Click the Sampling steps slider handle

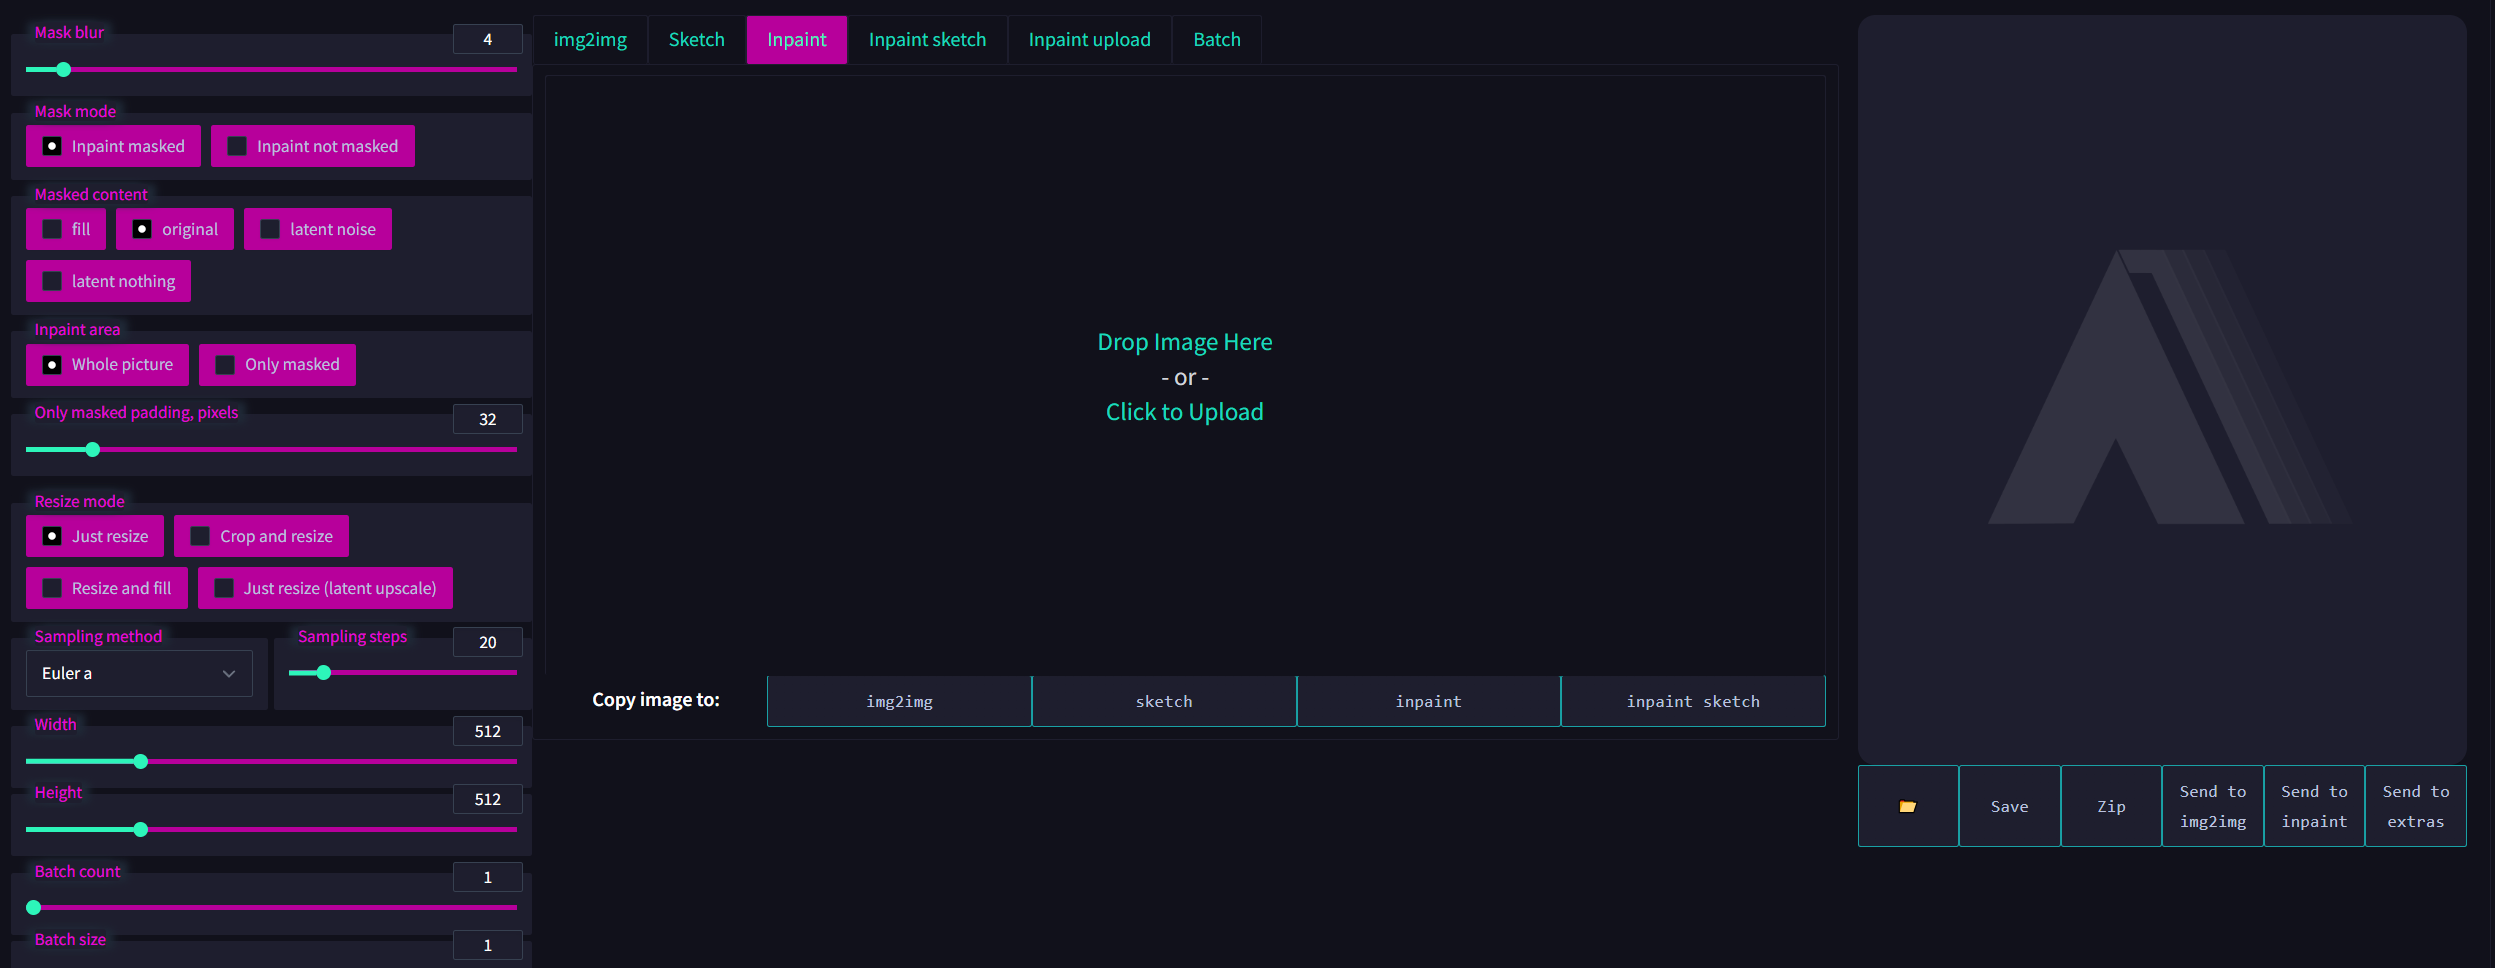(324, 672)
